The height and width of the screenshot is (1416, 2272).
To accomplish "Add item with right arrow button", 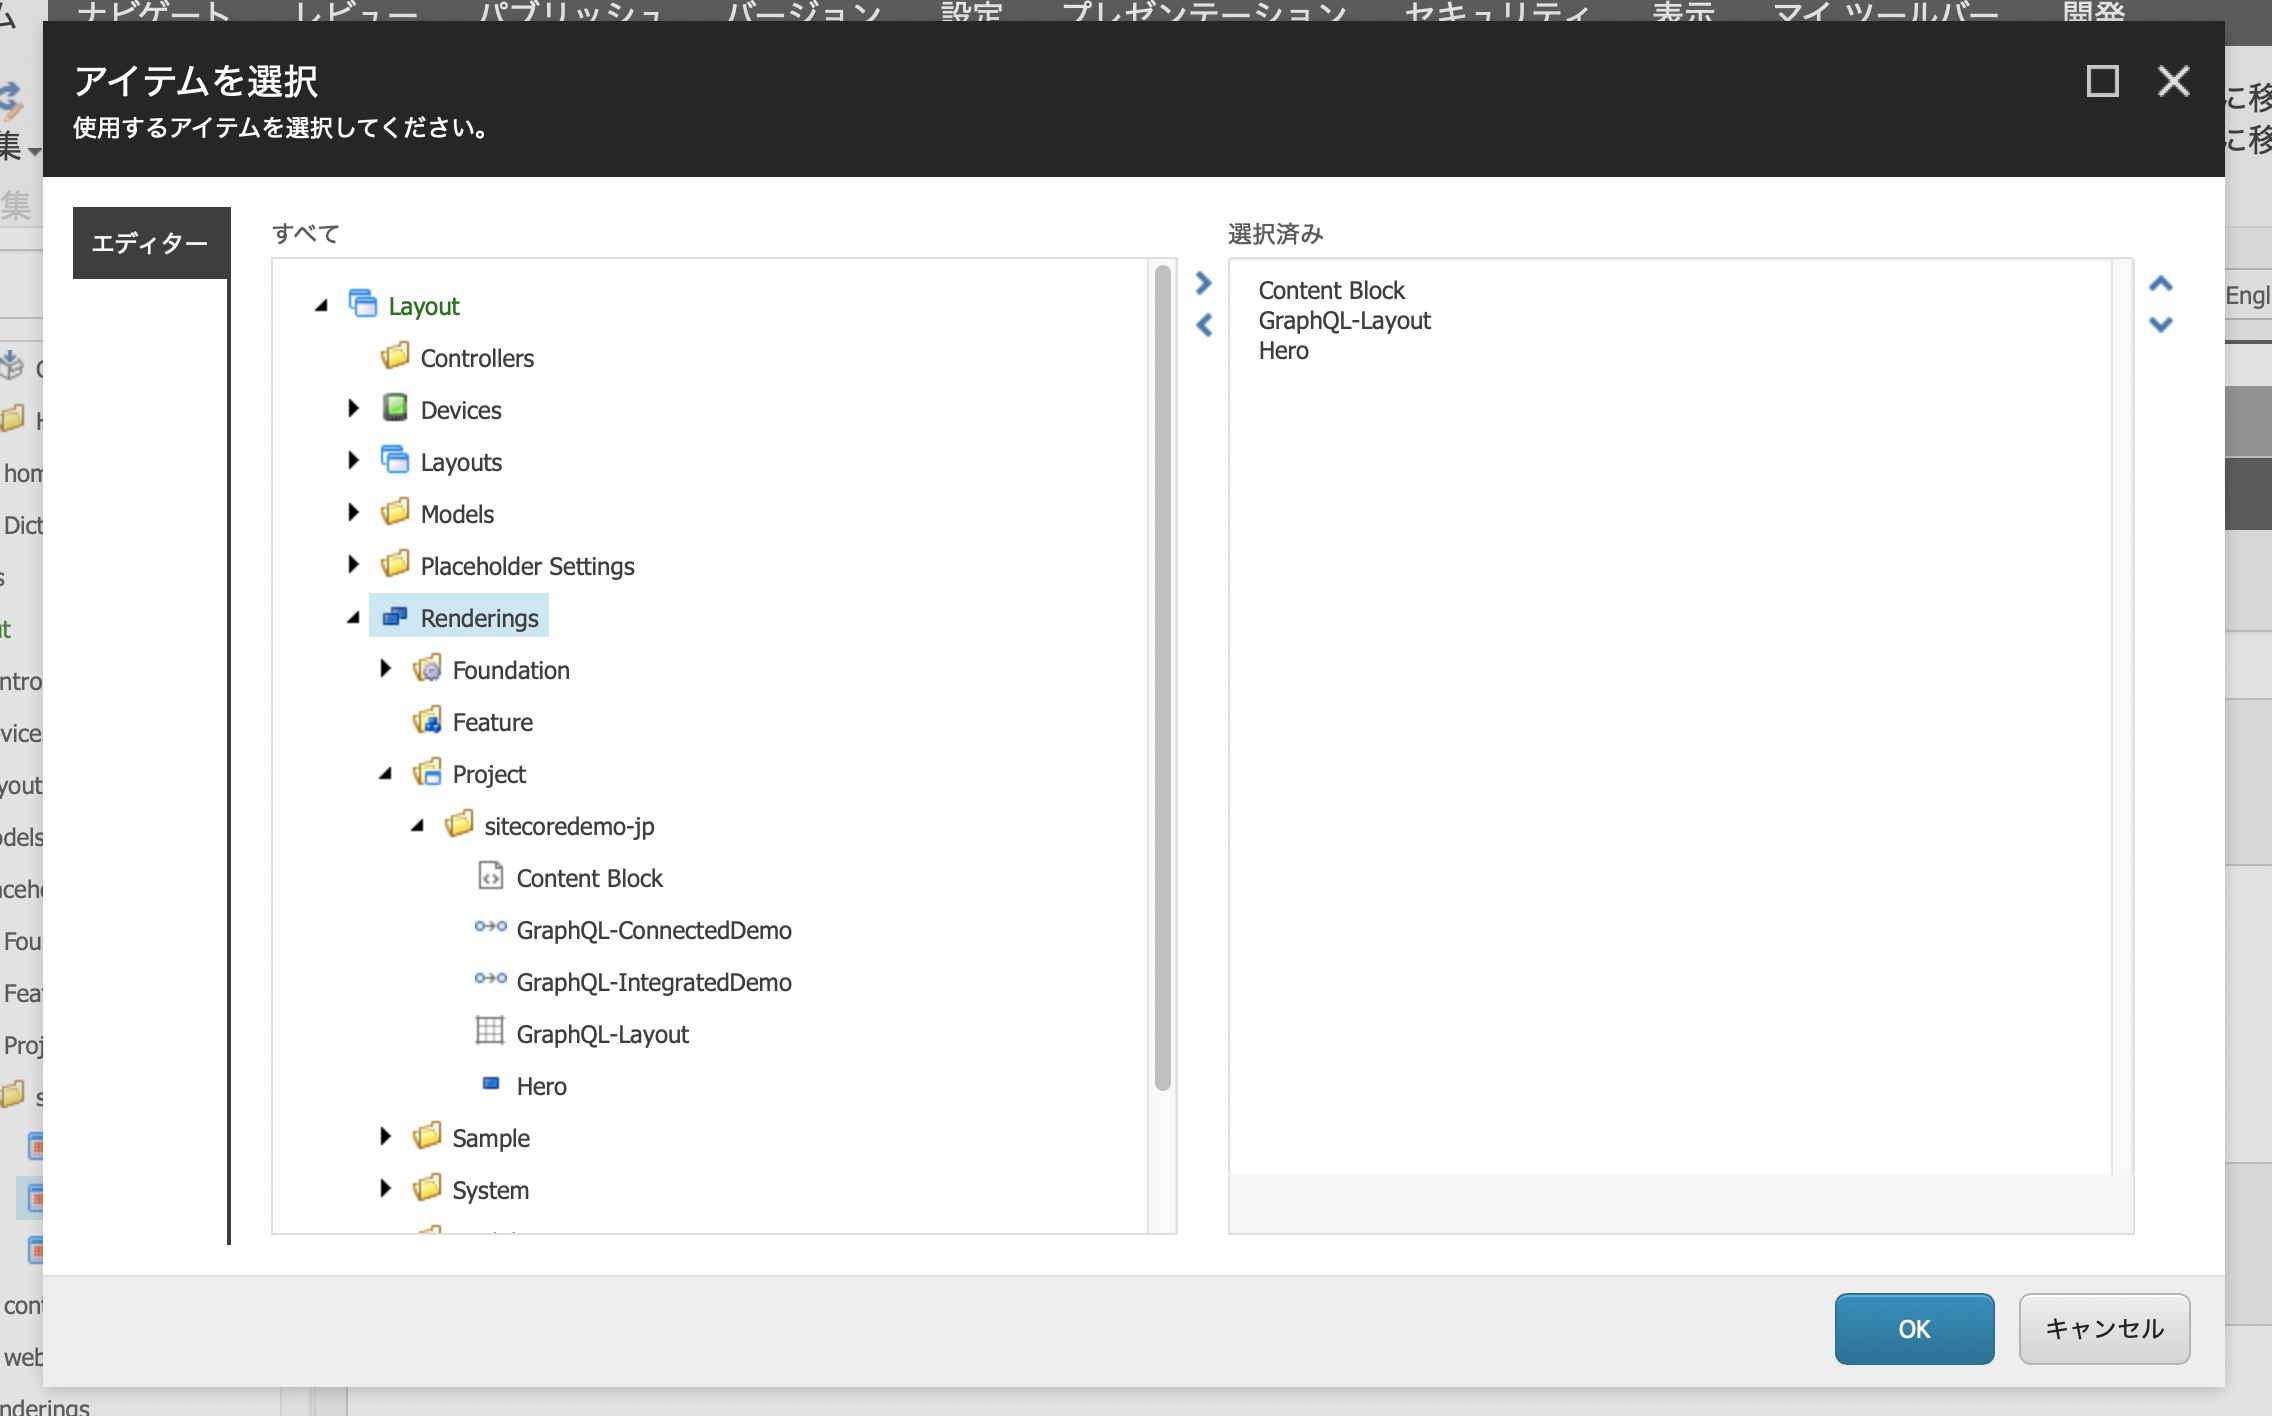I will coord(1204,284).
